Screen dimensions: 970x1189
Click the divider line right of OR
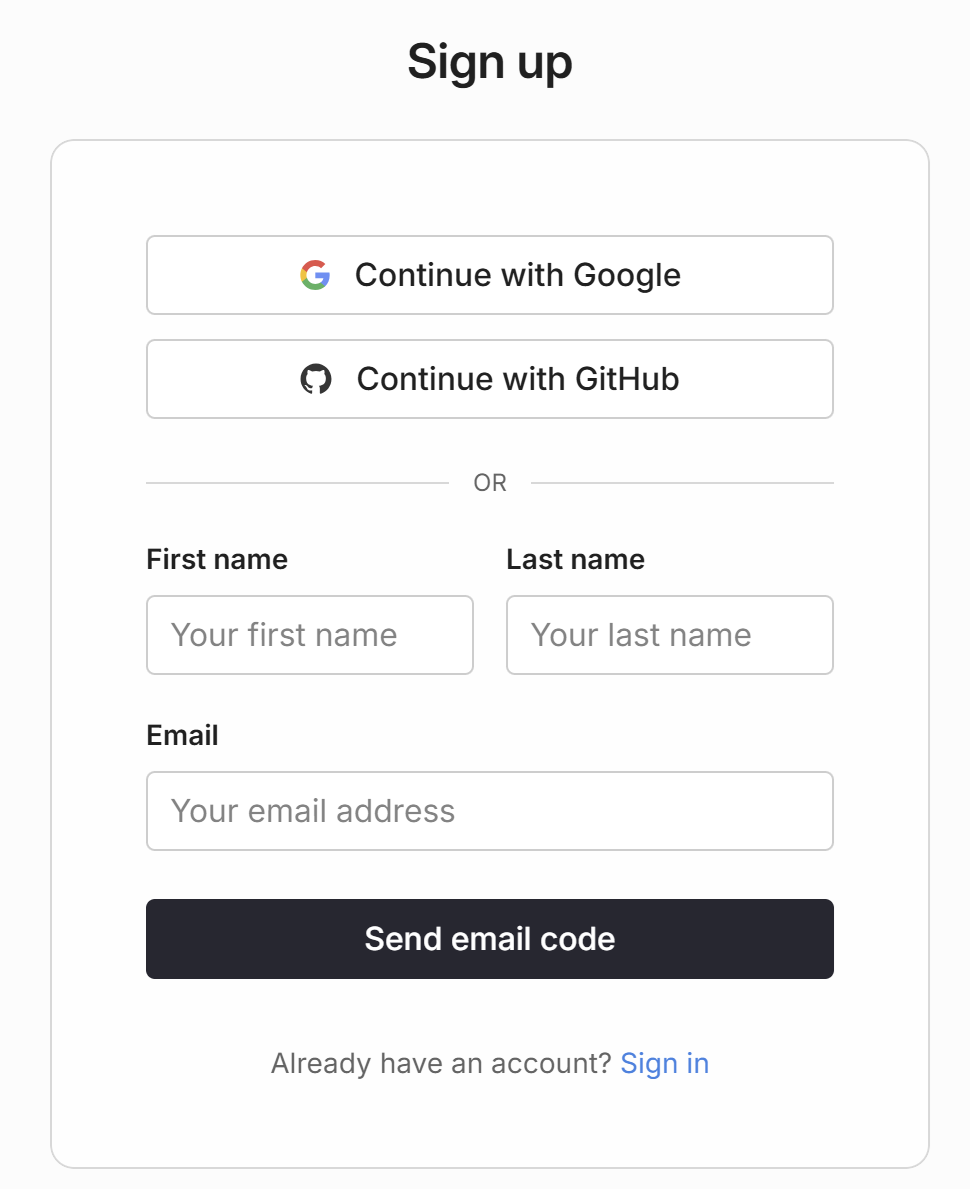tap(682, 483)
